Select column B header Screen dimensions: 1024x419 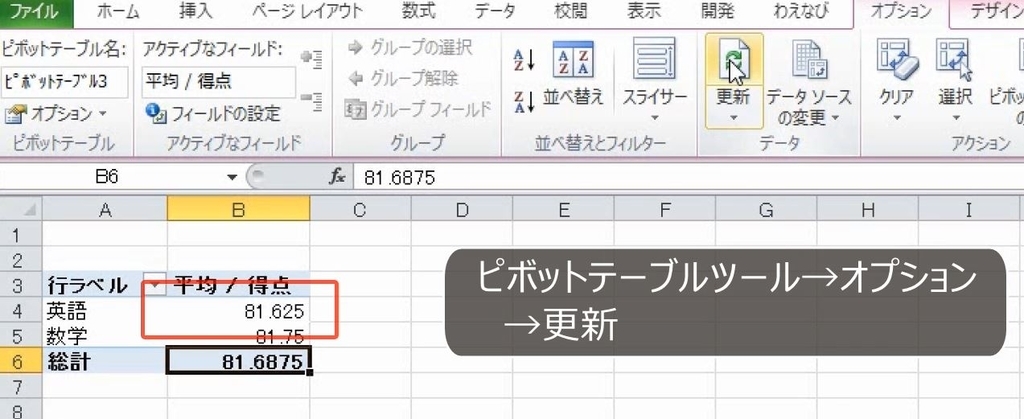[x=238, y=210]
